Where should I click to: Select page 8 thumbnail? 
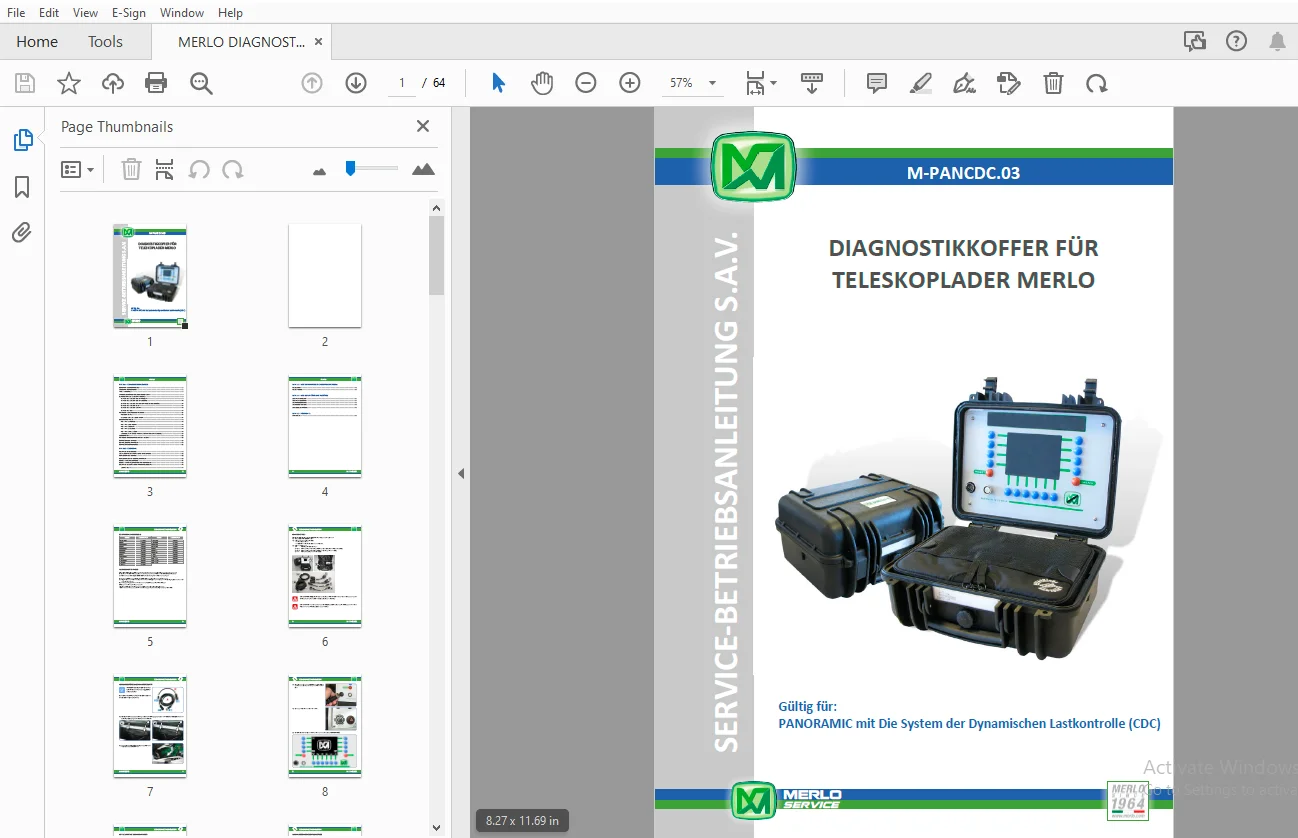[325, 727]
